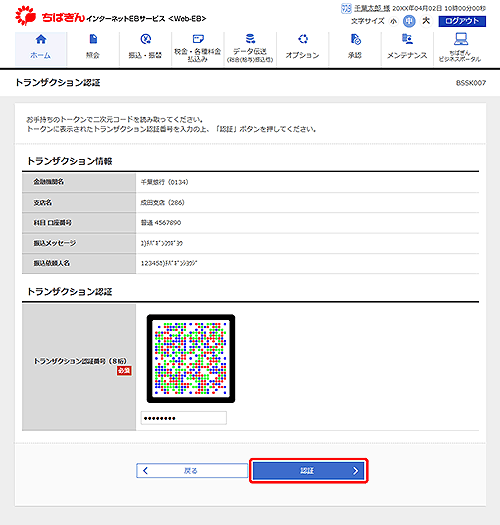Click the Chibagin red logo
The image size is (500, 525).
pyautogui.click(x=26, y=16)
